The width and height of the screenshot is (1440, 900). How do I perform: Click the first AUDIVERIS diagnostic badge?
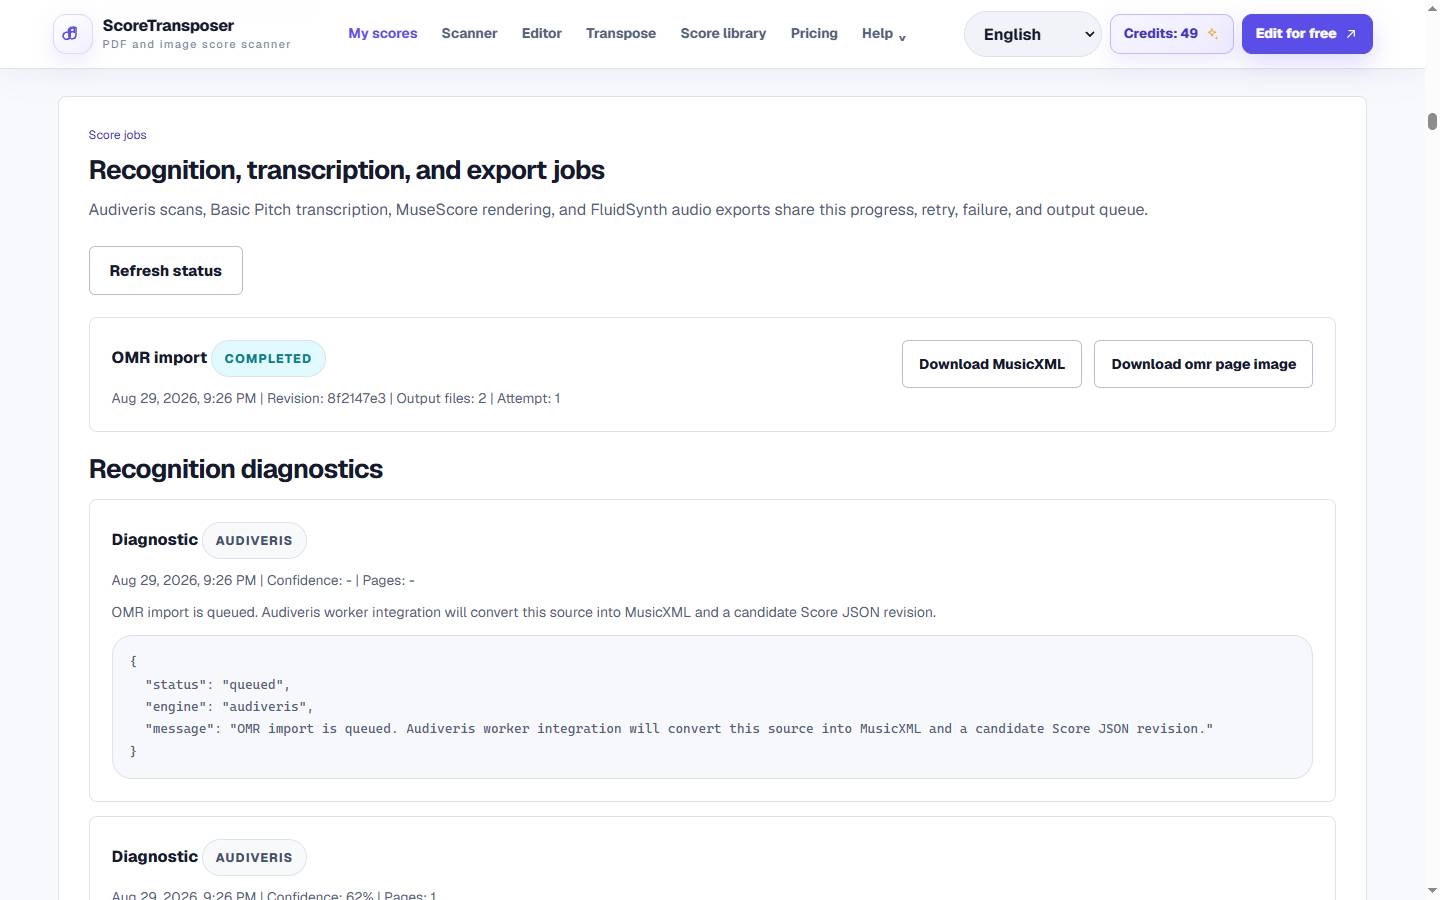pyautogui.click(x=254, y=540)
